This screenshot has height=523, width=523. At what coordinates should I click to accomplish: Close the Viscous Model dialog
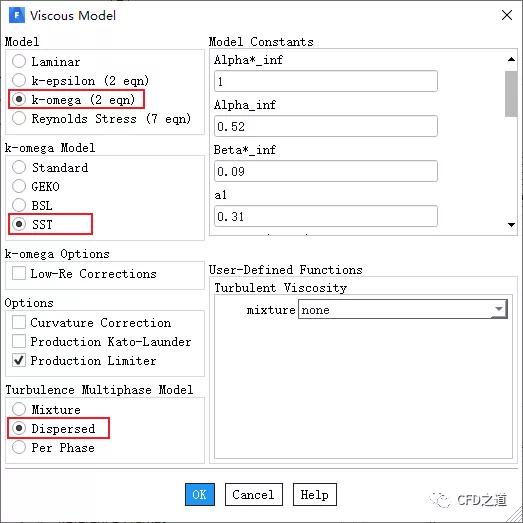[507, 15]
